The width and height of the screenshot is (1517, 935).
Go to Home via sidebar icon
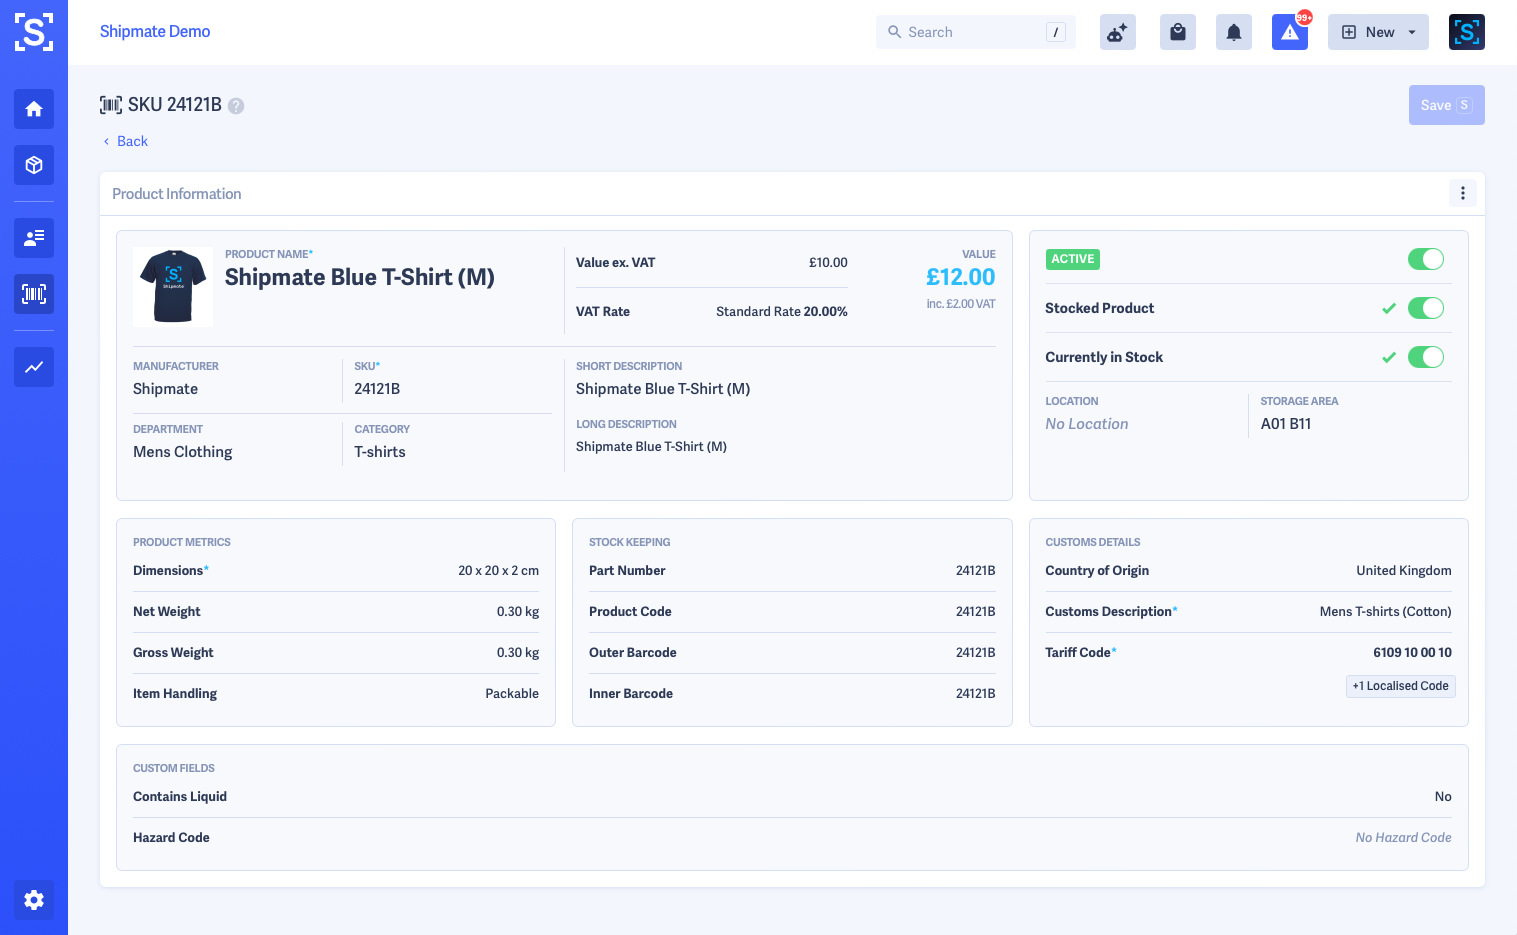click(34, 109)
